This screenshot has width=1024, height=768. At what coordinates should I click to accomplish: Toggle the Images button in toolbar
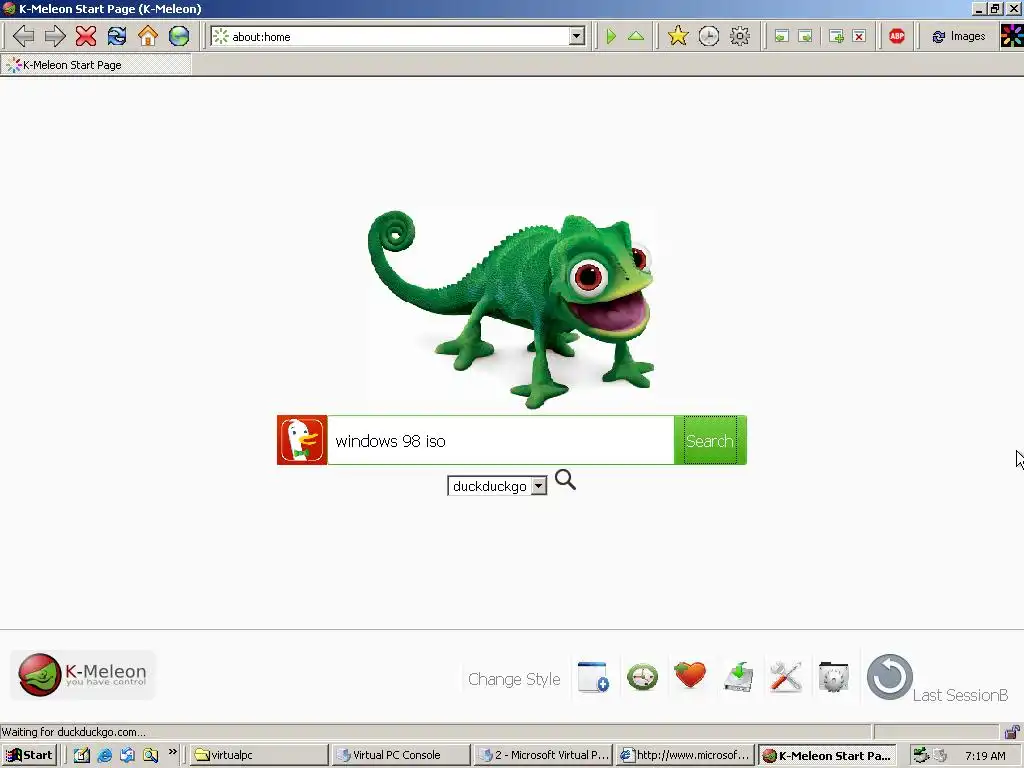[x=958, y=37]
